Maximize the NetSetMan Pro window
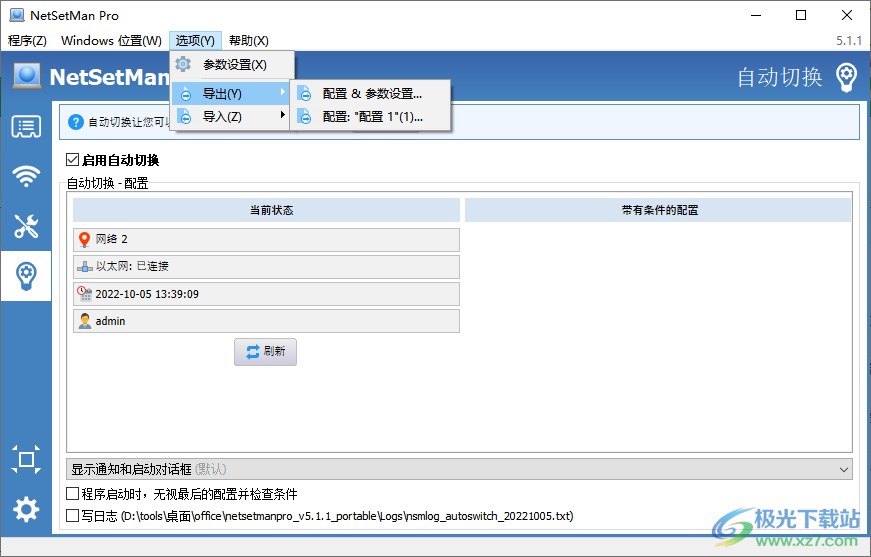The height and width of the screenshot is (557, 871). [800, 15]
